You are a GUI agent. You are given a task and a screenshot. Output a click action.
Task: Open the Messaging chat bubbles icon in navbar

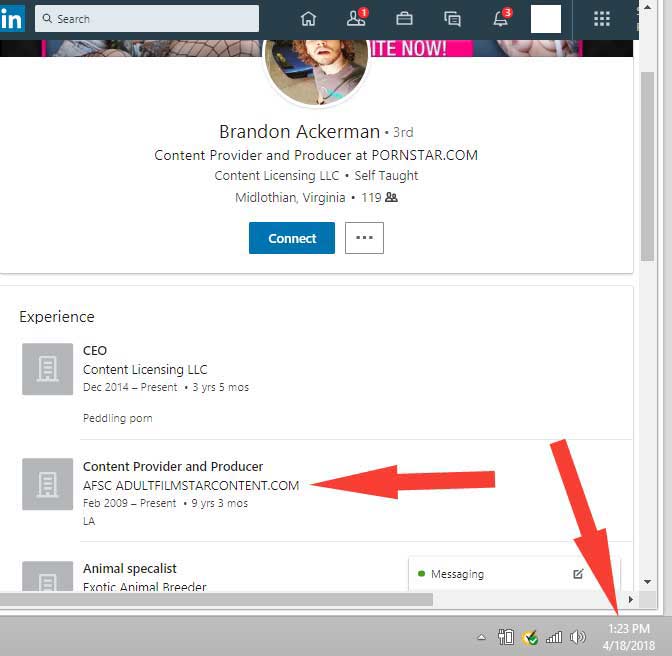(x=452, y=19)
